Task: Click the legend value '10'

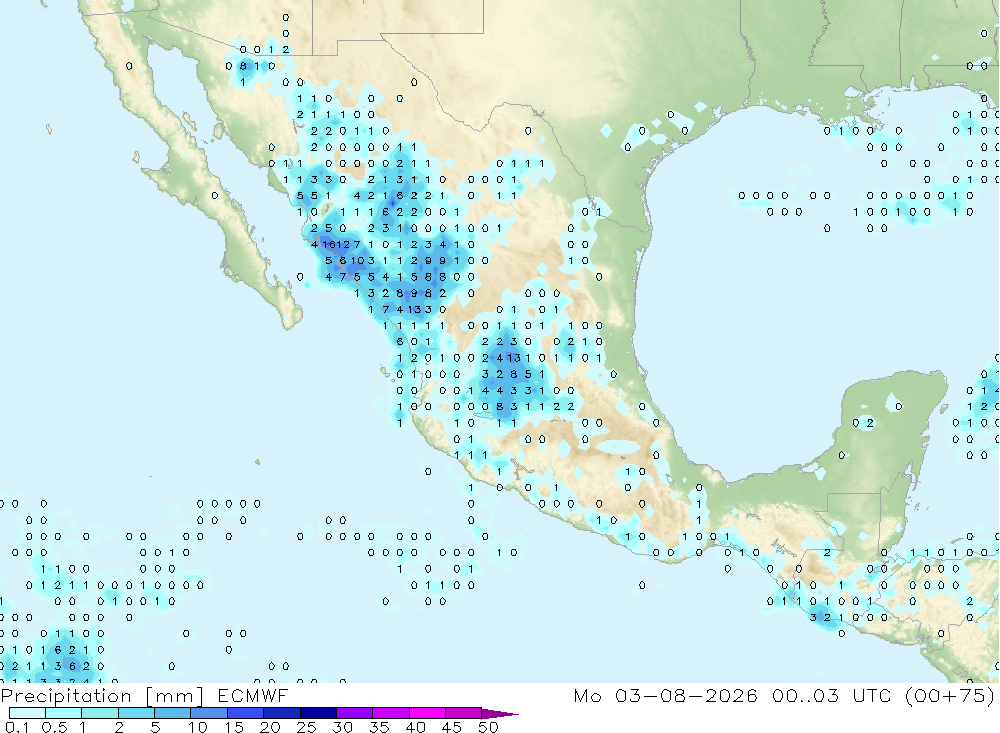Action: pyautogui.click(x=198, y=727)
